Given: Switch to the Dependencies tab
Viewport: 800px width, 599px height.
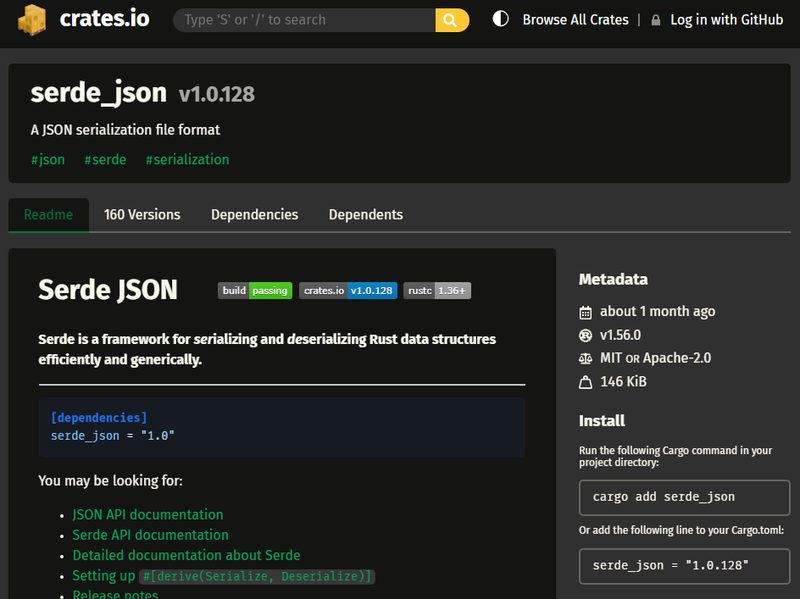Looking at the screenshot, I should (255, 215).
